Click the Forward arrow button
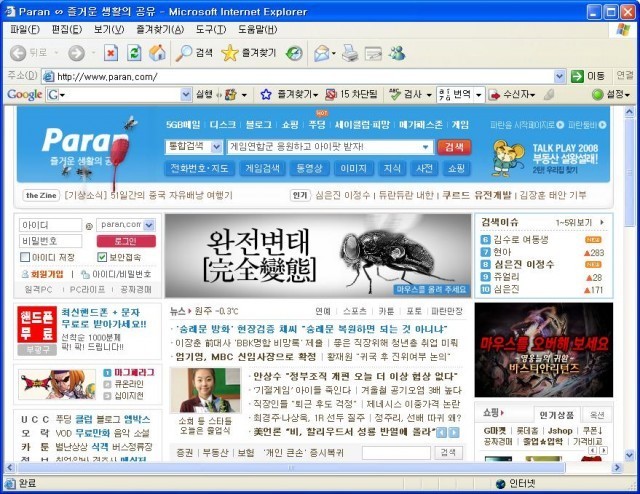Screen dimensions: 640x494 (x=76, y=53)
